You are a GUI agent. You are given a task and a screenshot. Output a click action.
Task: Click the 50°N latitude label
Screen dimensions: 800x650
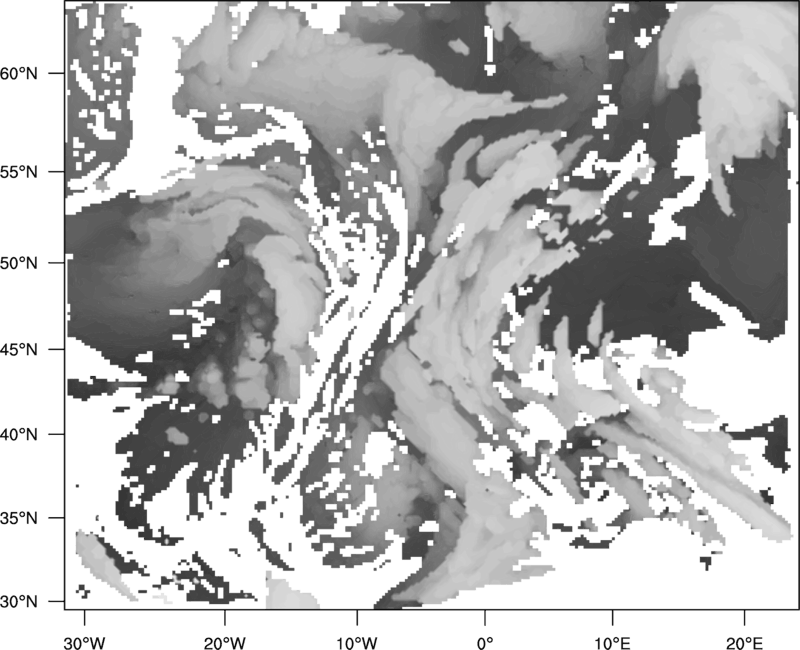(x=19, y=263)
